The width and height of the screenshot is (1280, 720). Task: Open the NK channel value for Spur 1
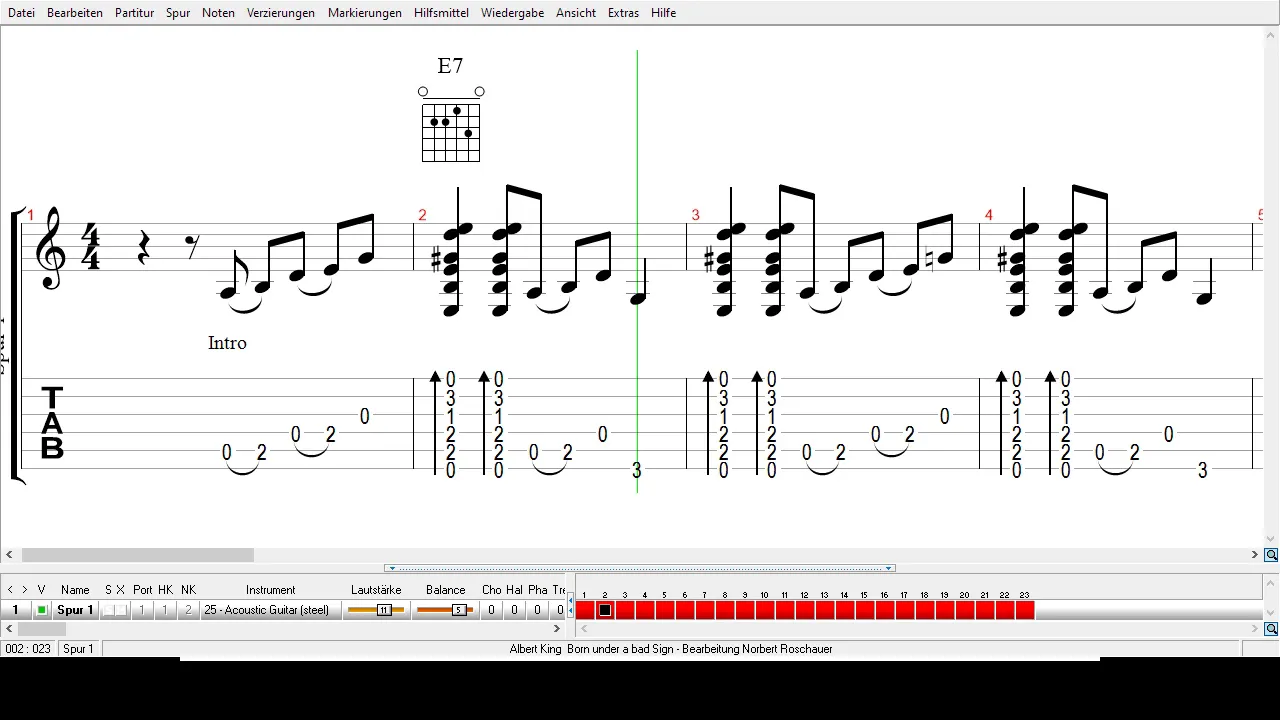click(x=188, y=610)
